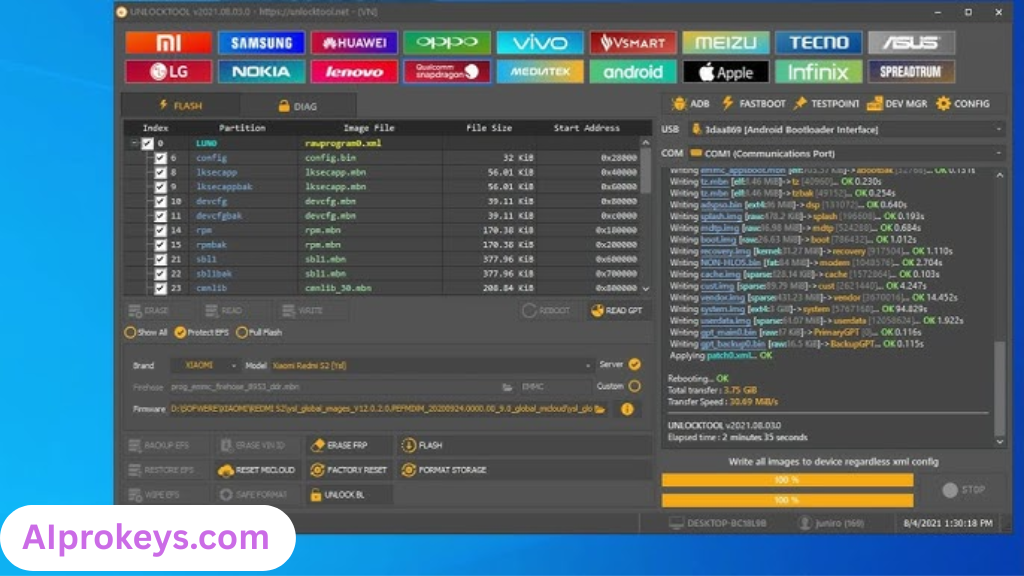This screenshot has width=1024, height=576.
Task: Select the Nokia brand tile
Action: click(261, 71)
